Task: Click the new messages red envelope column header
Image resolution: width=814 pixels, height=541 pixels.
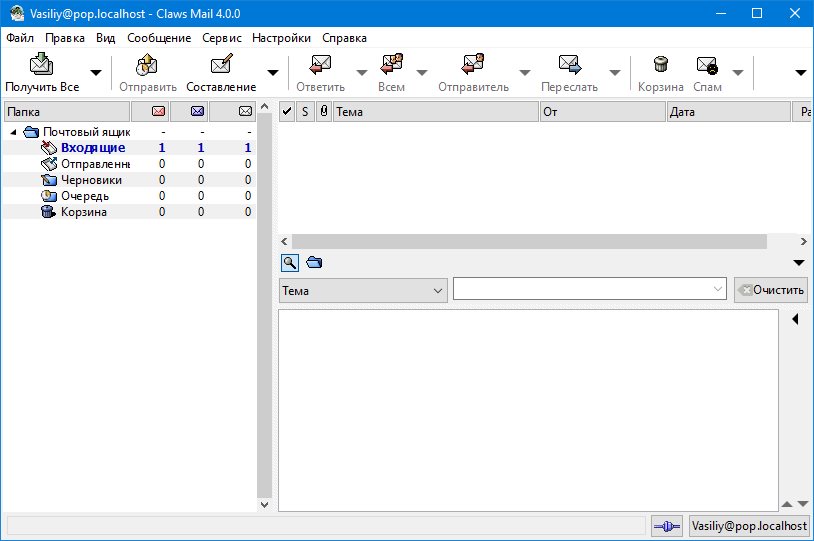Action: [151, 112]
